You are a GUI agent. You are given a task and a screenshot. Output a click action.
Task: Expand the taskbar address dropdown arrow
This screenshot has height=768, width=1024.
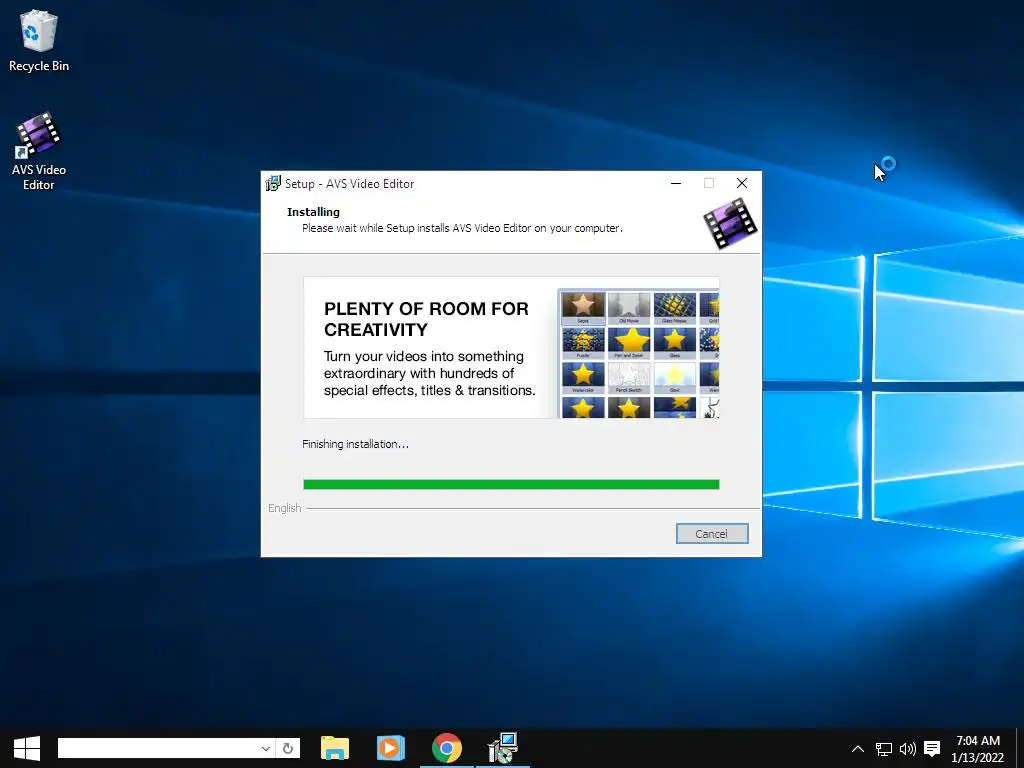266,748
